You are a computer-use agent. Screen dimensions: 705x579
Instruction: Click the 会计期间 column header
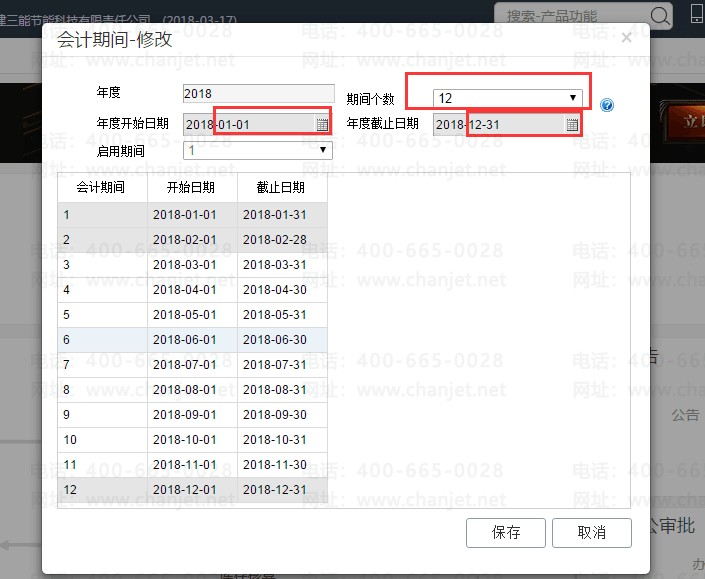(x=103, y=187)
